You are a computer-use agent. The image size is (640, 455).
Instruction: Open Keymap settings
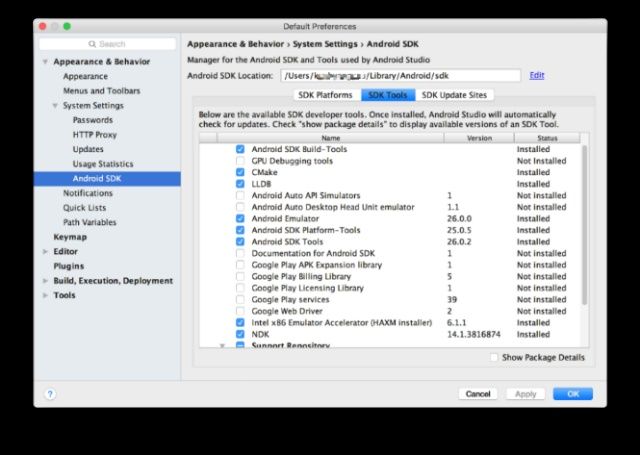coord(70,237)
